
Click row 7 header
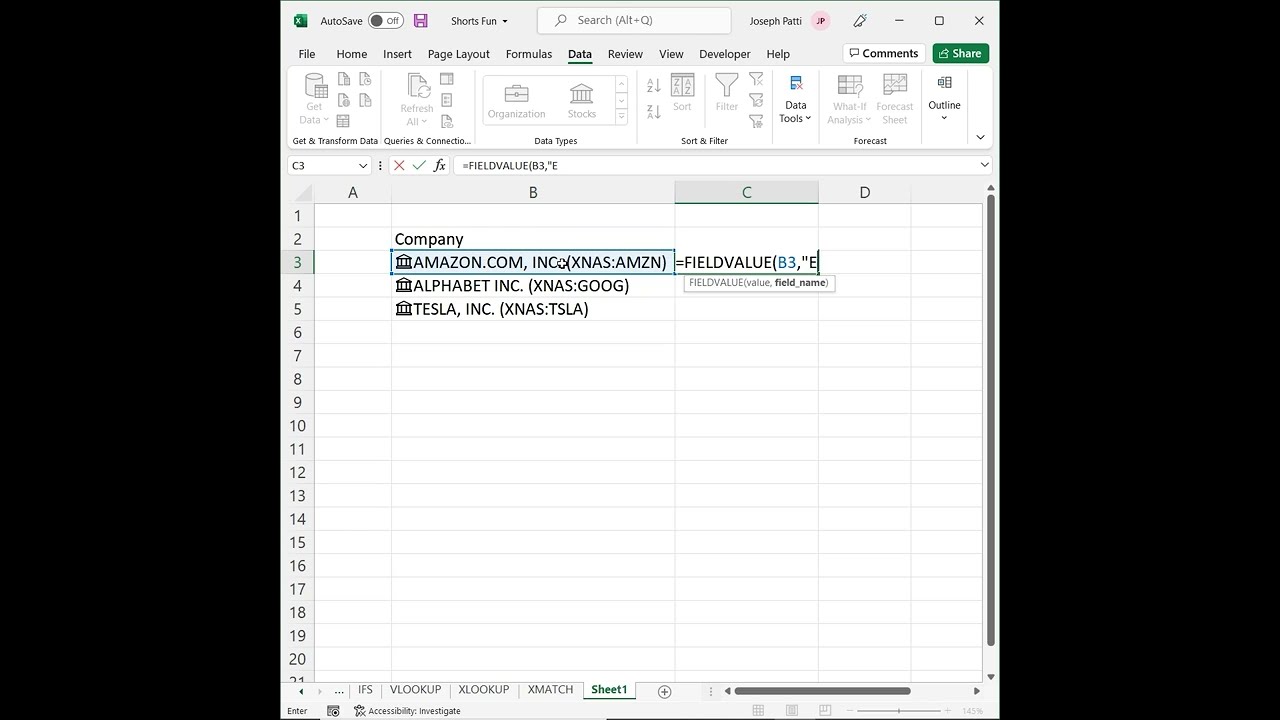click(x=298, y=356)
